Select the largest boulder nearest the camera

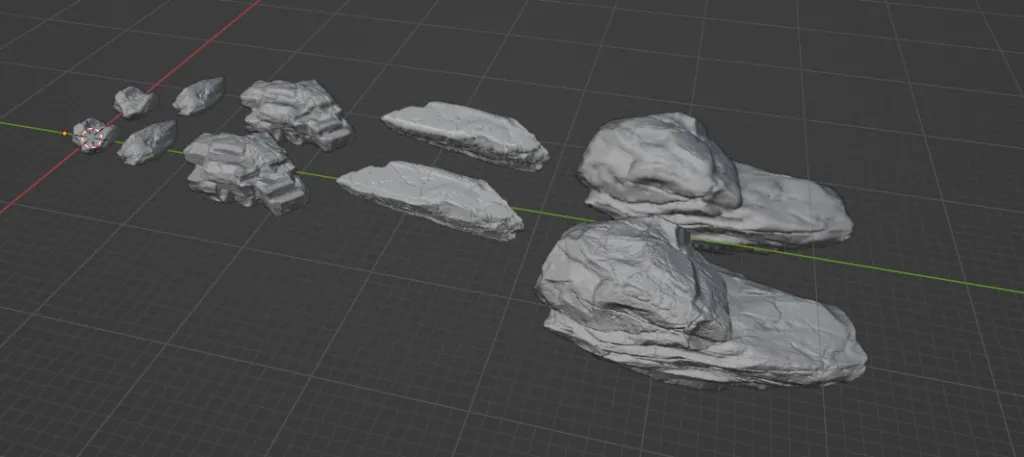click(x=699, y=304)
